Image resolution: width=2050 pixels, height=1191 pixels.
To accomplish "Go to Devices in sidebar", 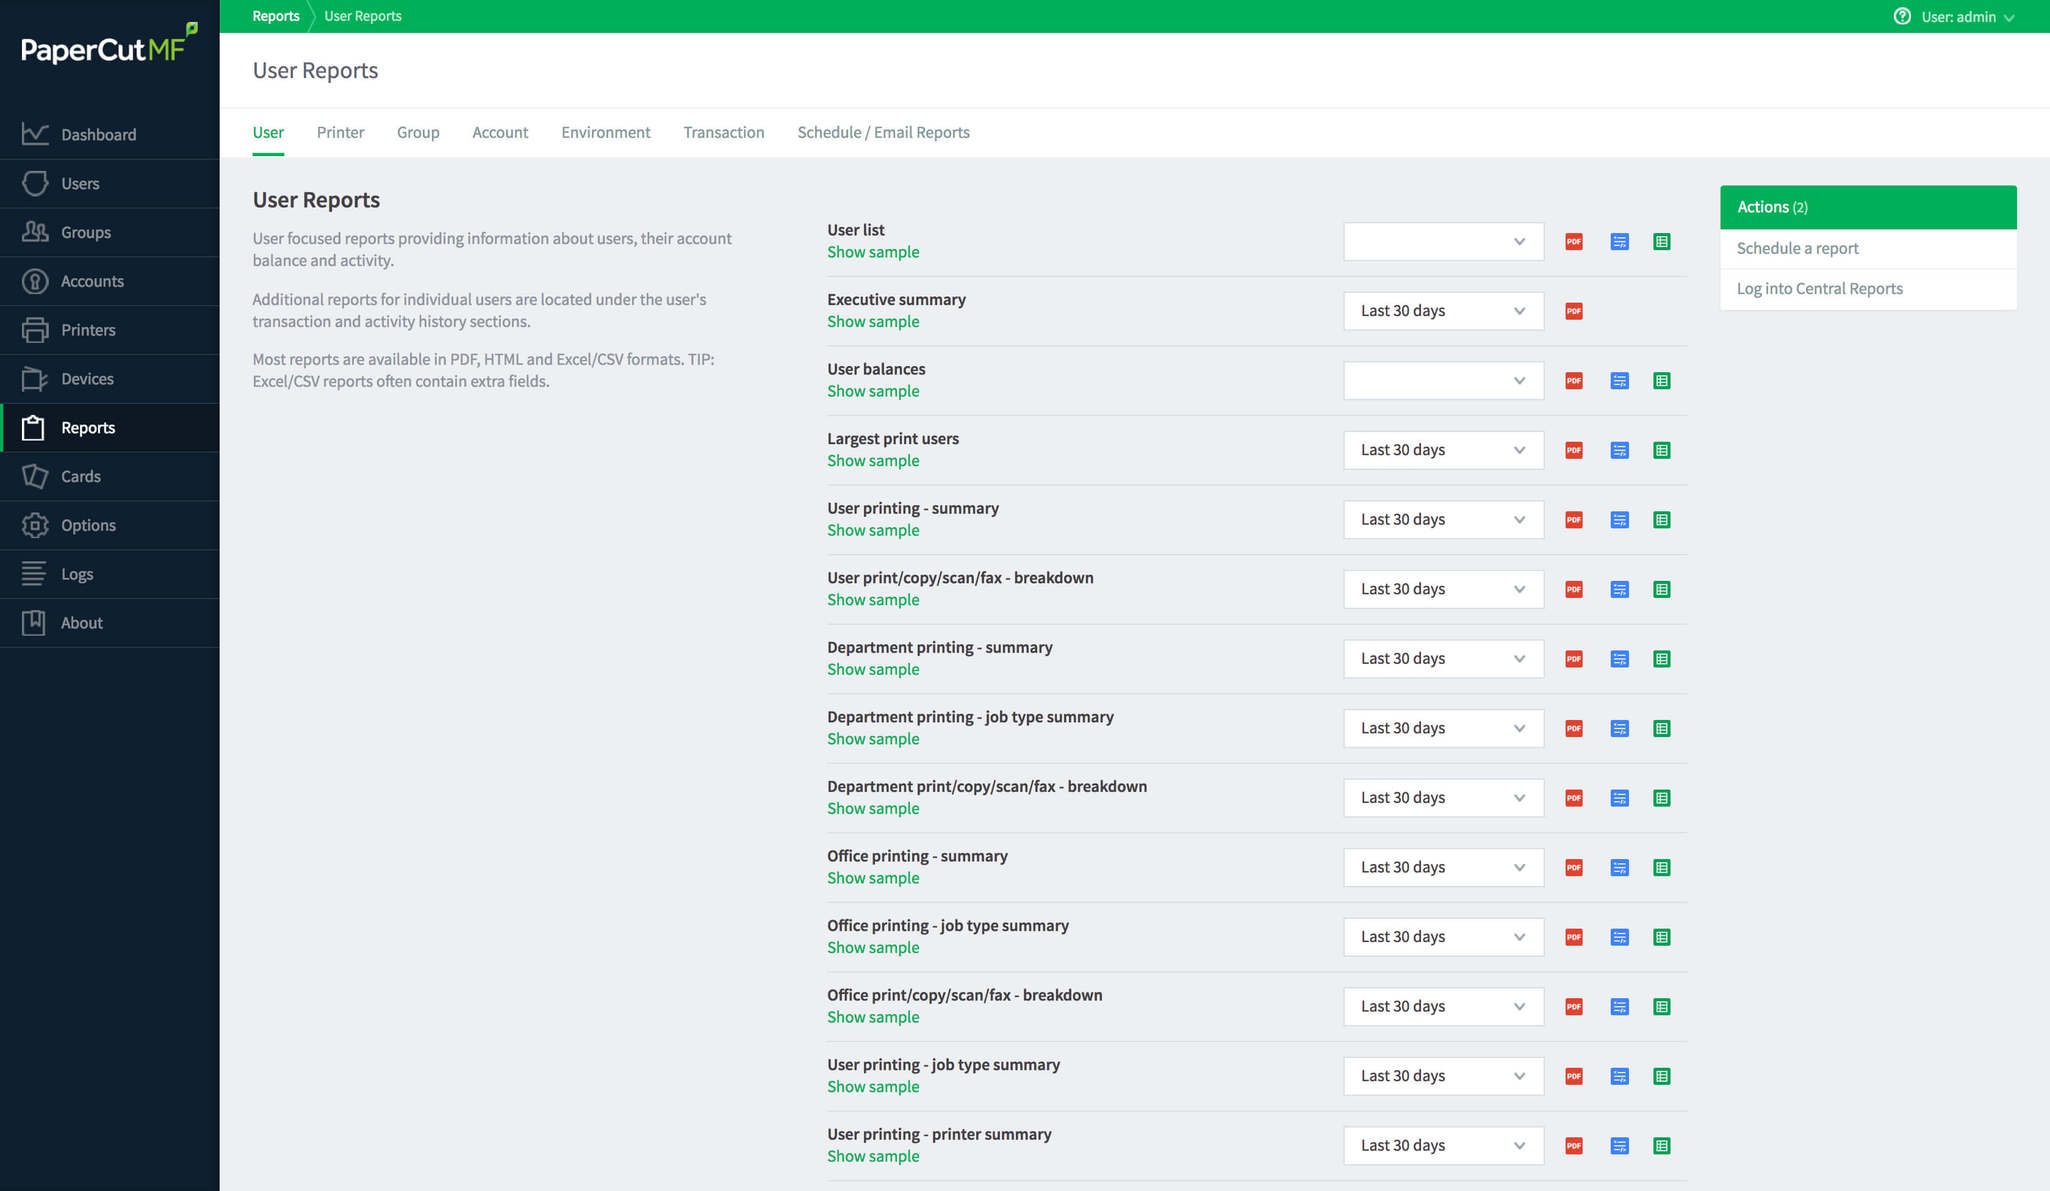I will (87, 379).
